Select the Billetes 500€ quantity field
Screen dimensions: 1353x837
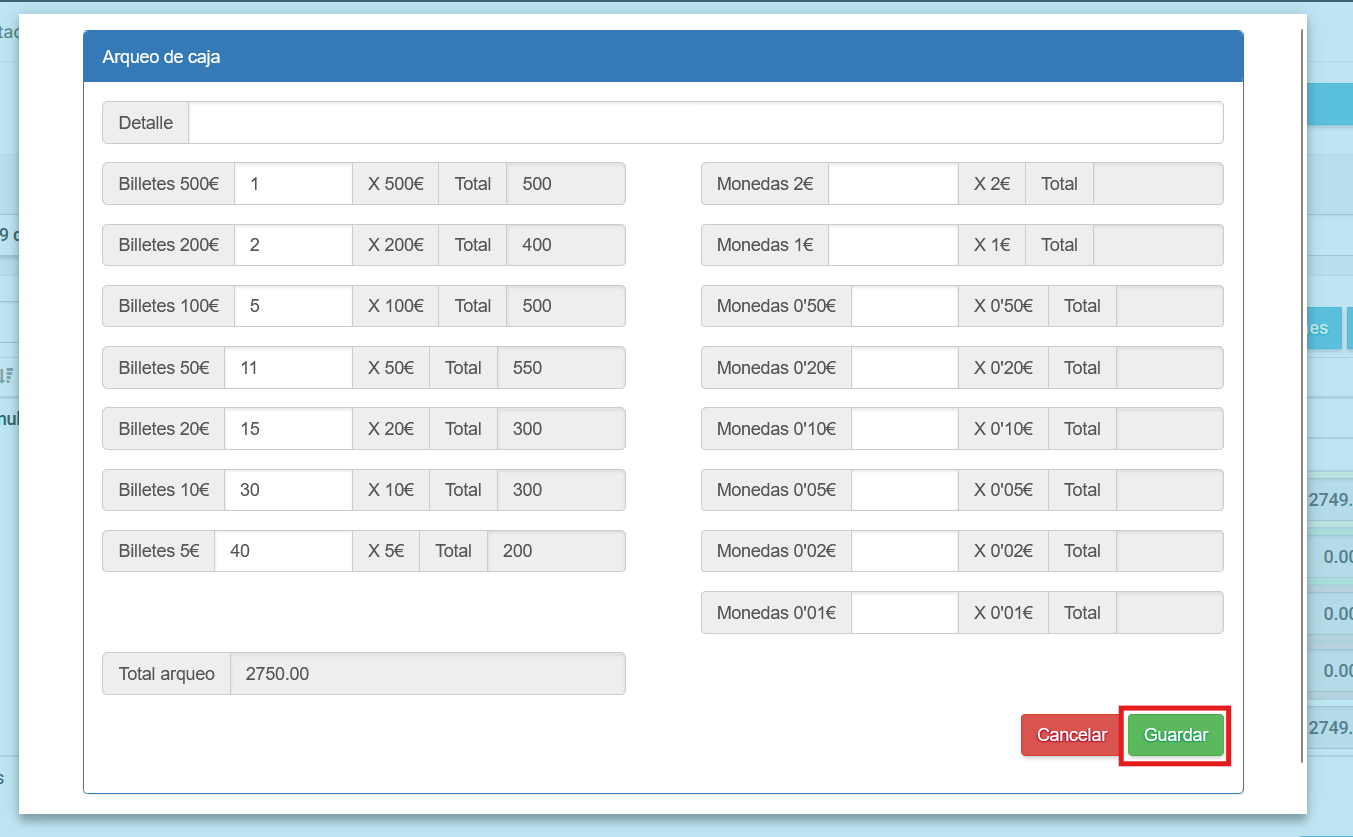(293, 184)
